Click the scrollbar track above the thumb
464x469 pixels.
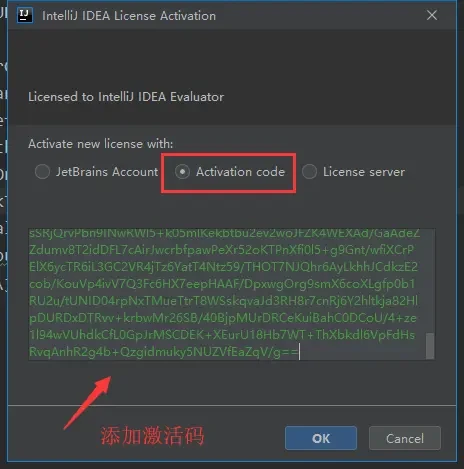(x=430, y=281)
